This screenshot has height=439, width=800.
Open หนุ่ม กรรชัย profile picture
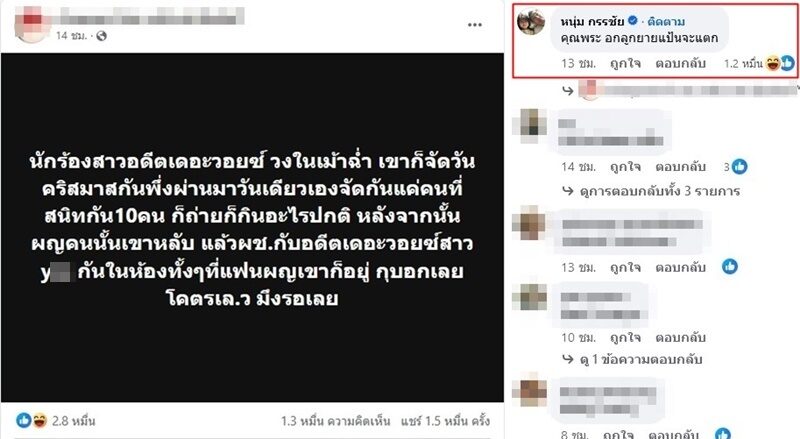531,21
